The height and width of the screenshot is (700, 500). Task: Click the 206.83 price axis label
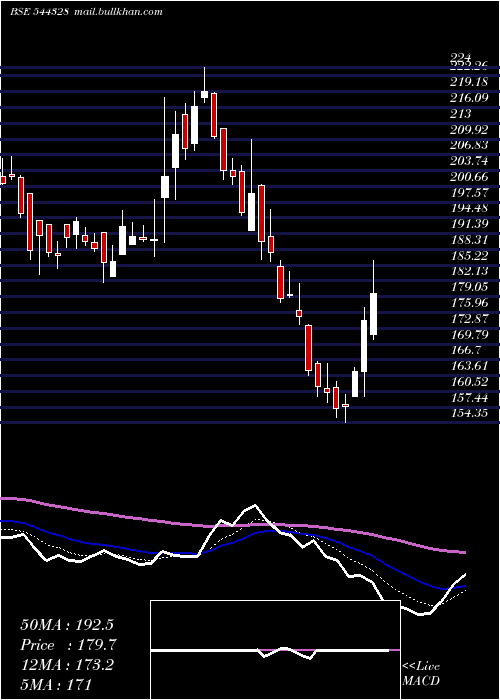tap(469, 145)
